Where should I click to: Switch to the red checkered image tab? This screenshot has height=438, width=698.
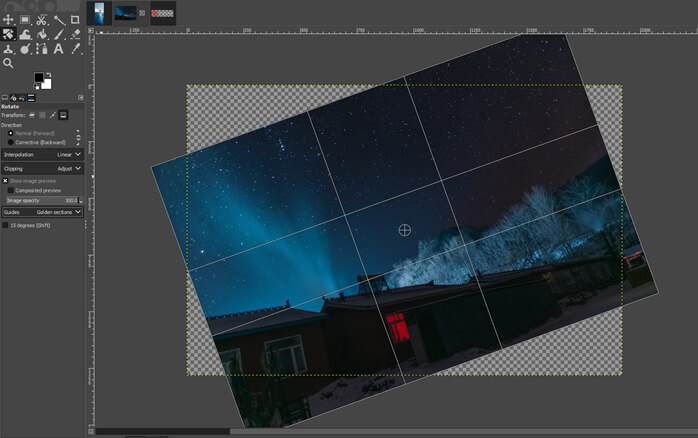coord(162,13)
